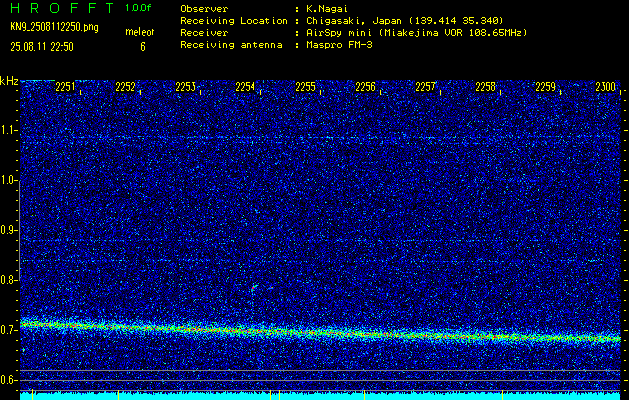Click the 0.7 kHz frequency label

8,330
